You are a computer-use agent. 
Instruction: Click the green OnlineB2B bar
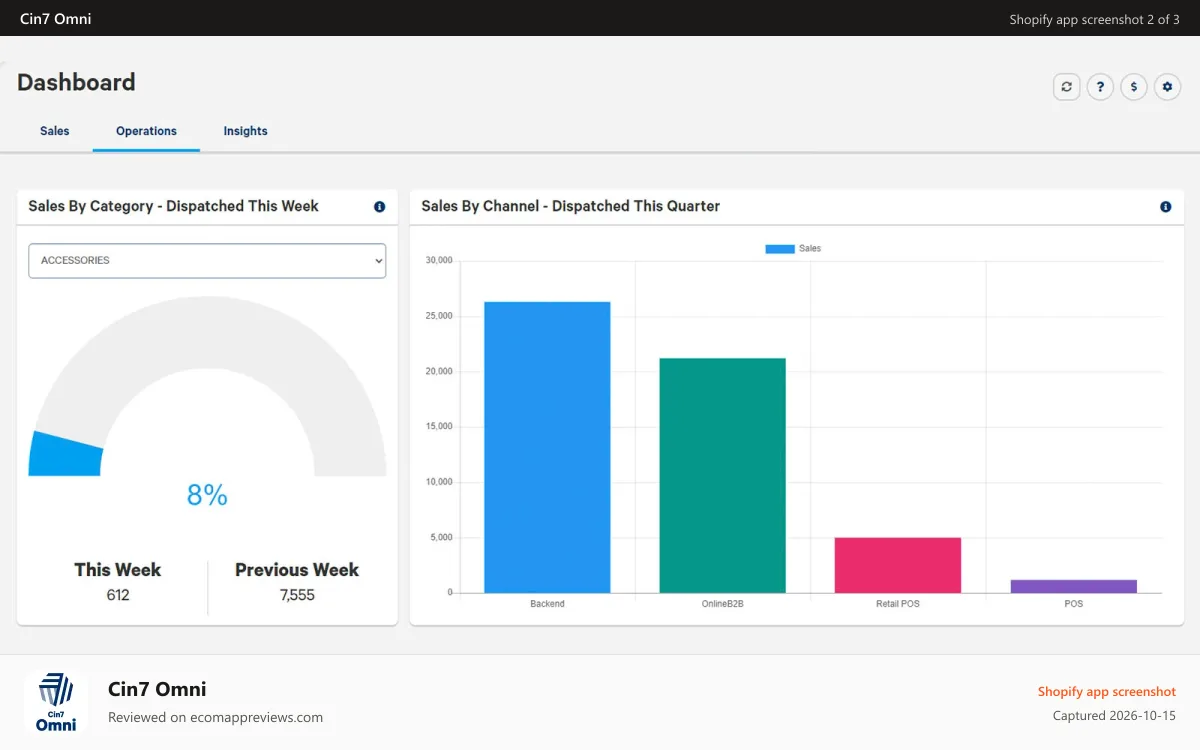(x=722, y=475)
